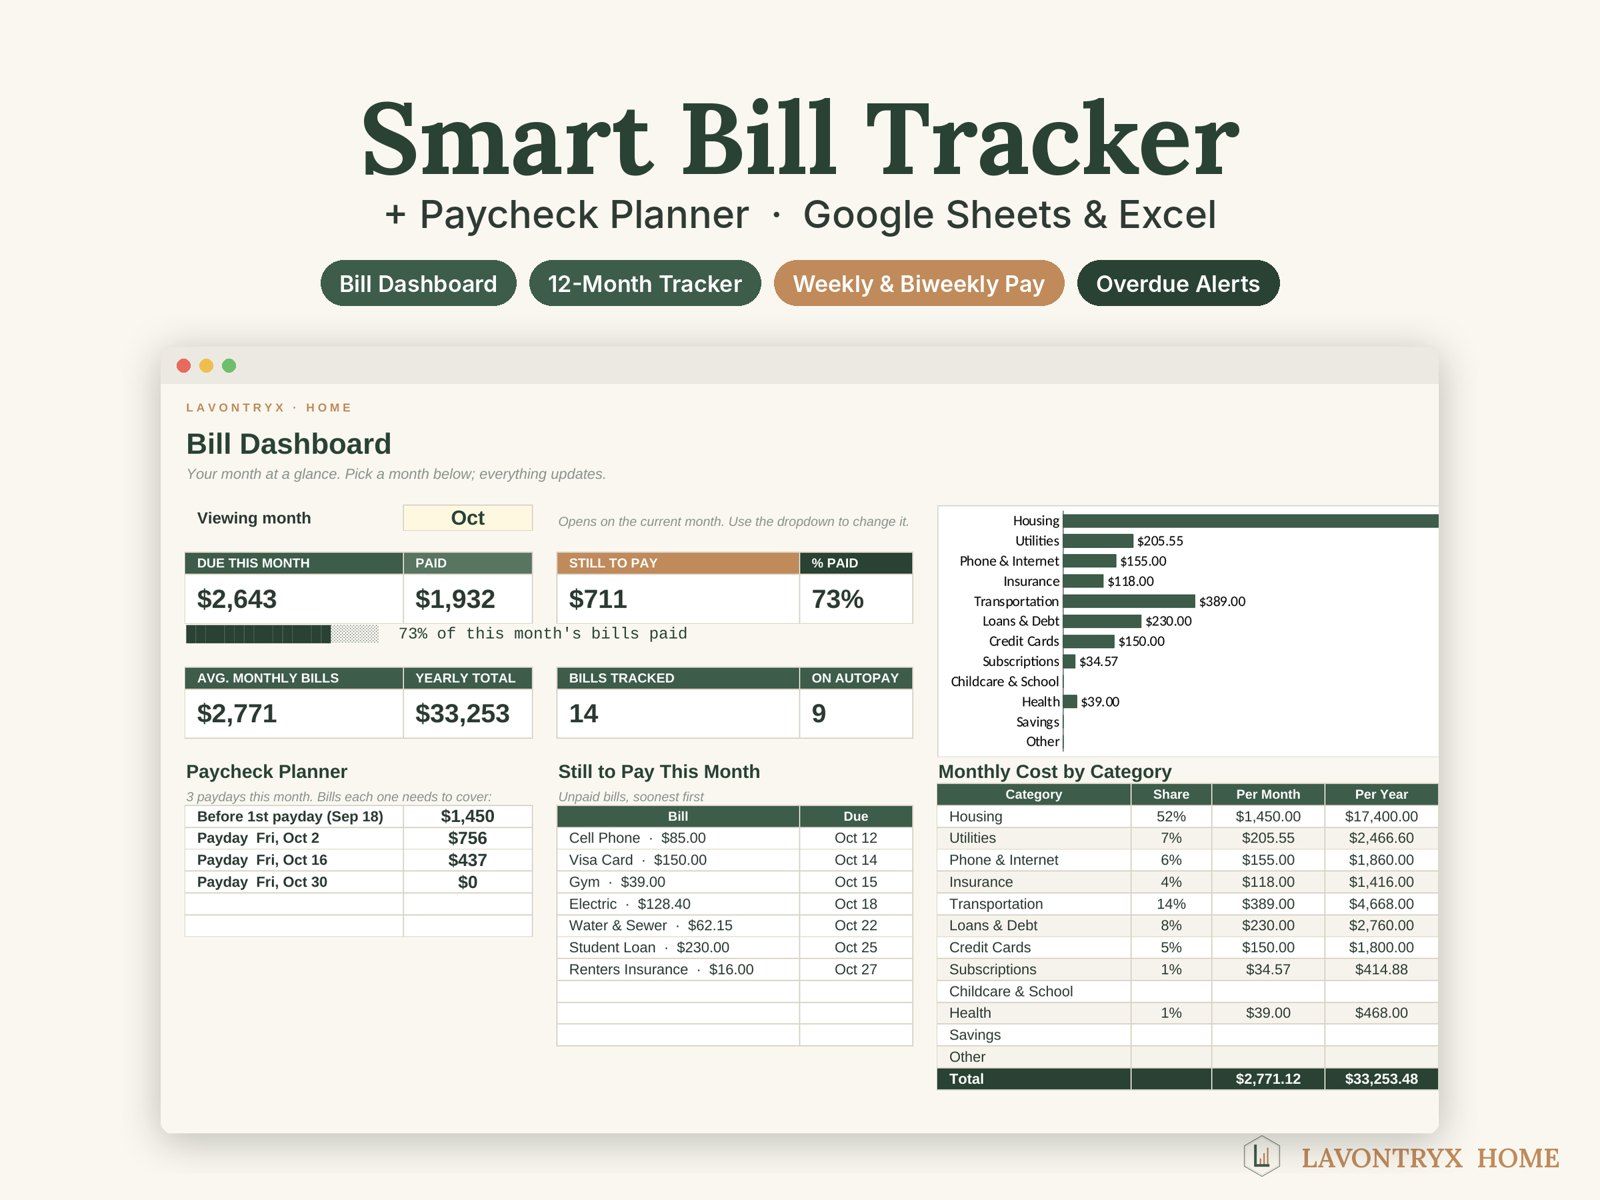Select the Housing share 52% cell

pos(1171,816)
